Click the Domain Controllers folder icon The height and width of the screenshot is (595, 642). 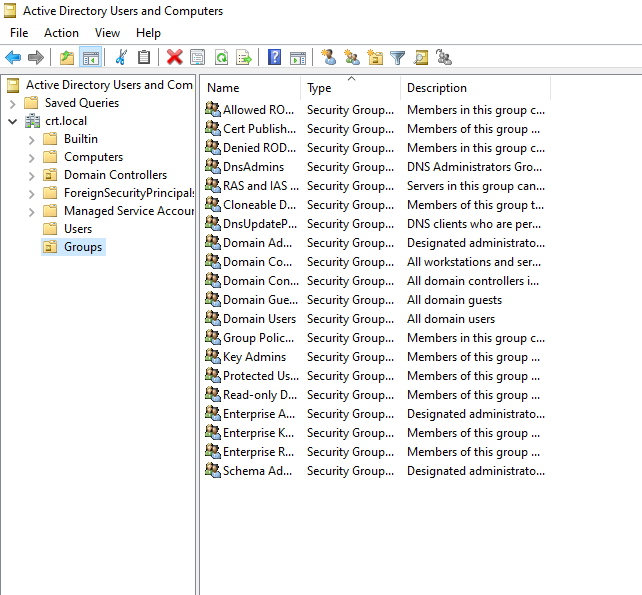[50, 175]
